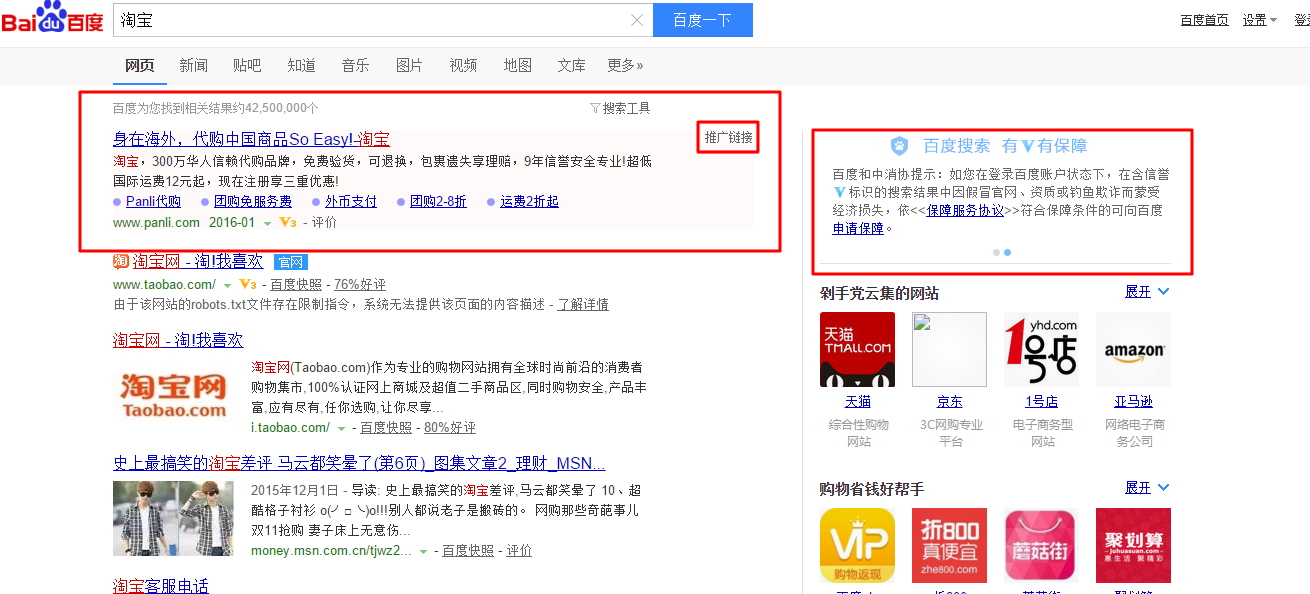Image resolution: width=1310 pixels, height=594 pixels.
Task: Expand 剁手党云集的网站 with 展开
Action: click(1146, 292)
